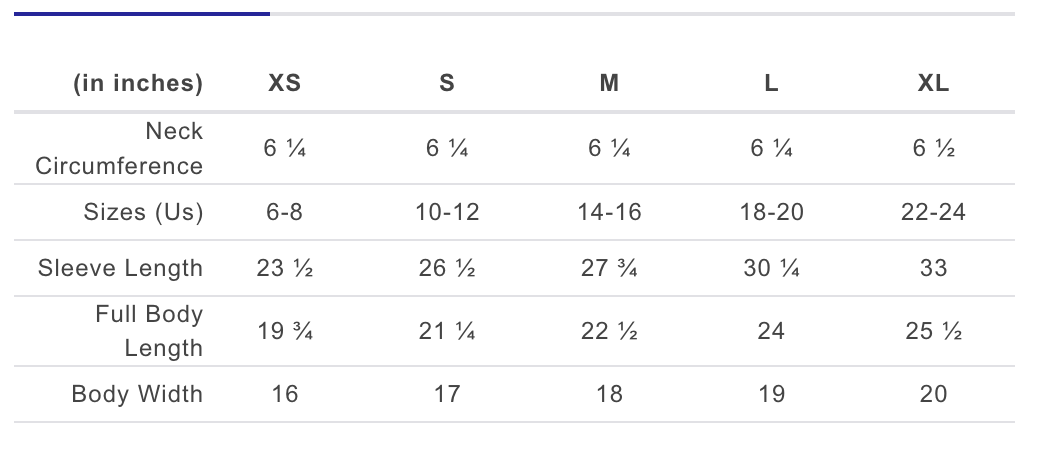Click the active blue tab underline

142,14
